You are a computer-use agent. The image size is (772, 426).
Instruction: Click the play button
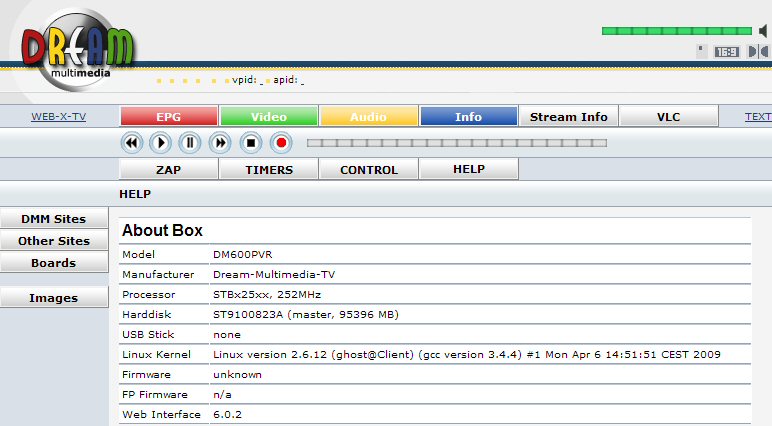coord(161,143)
